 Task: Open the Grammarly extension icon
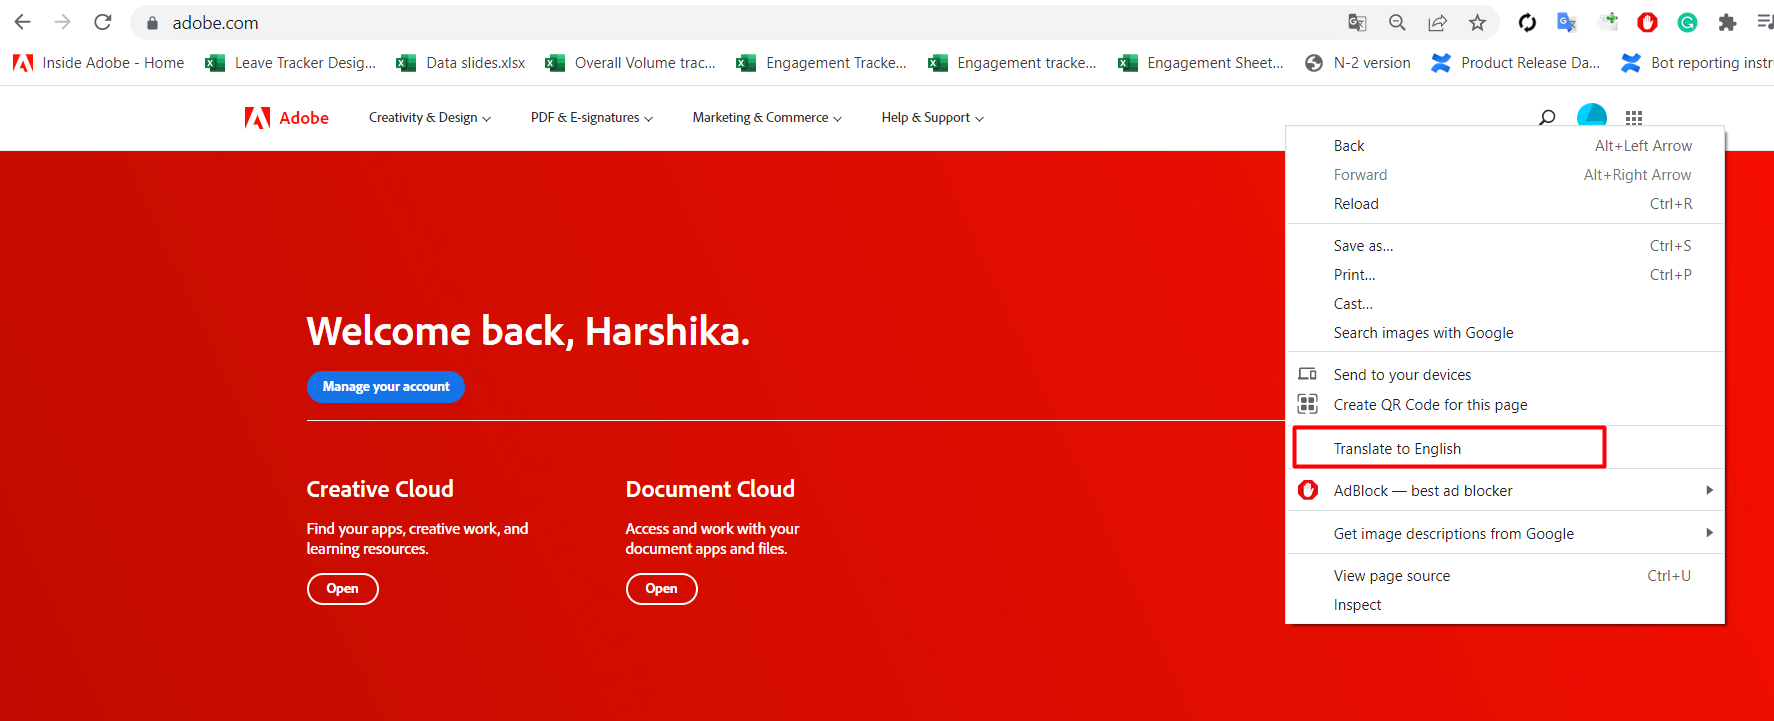[1687, 22]
